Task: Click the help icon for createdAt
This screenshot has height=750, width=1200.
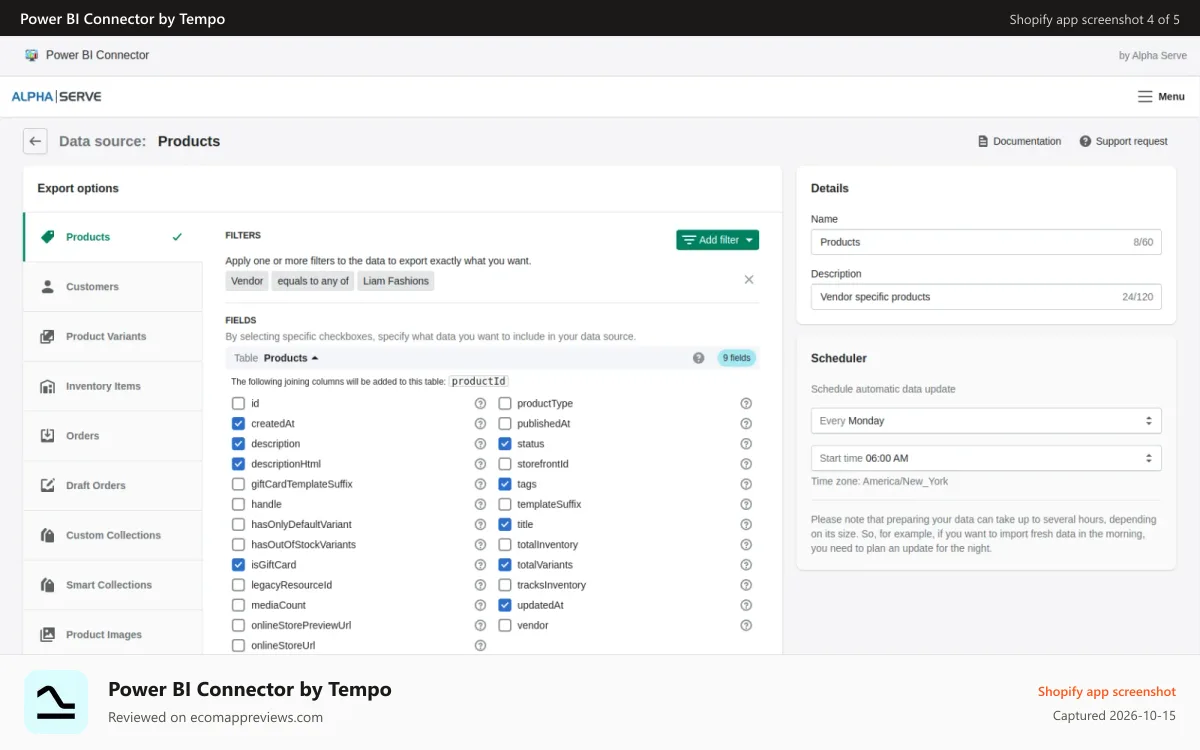Action: point(480,424)
